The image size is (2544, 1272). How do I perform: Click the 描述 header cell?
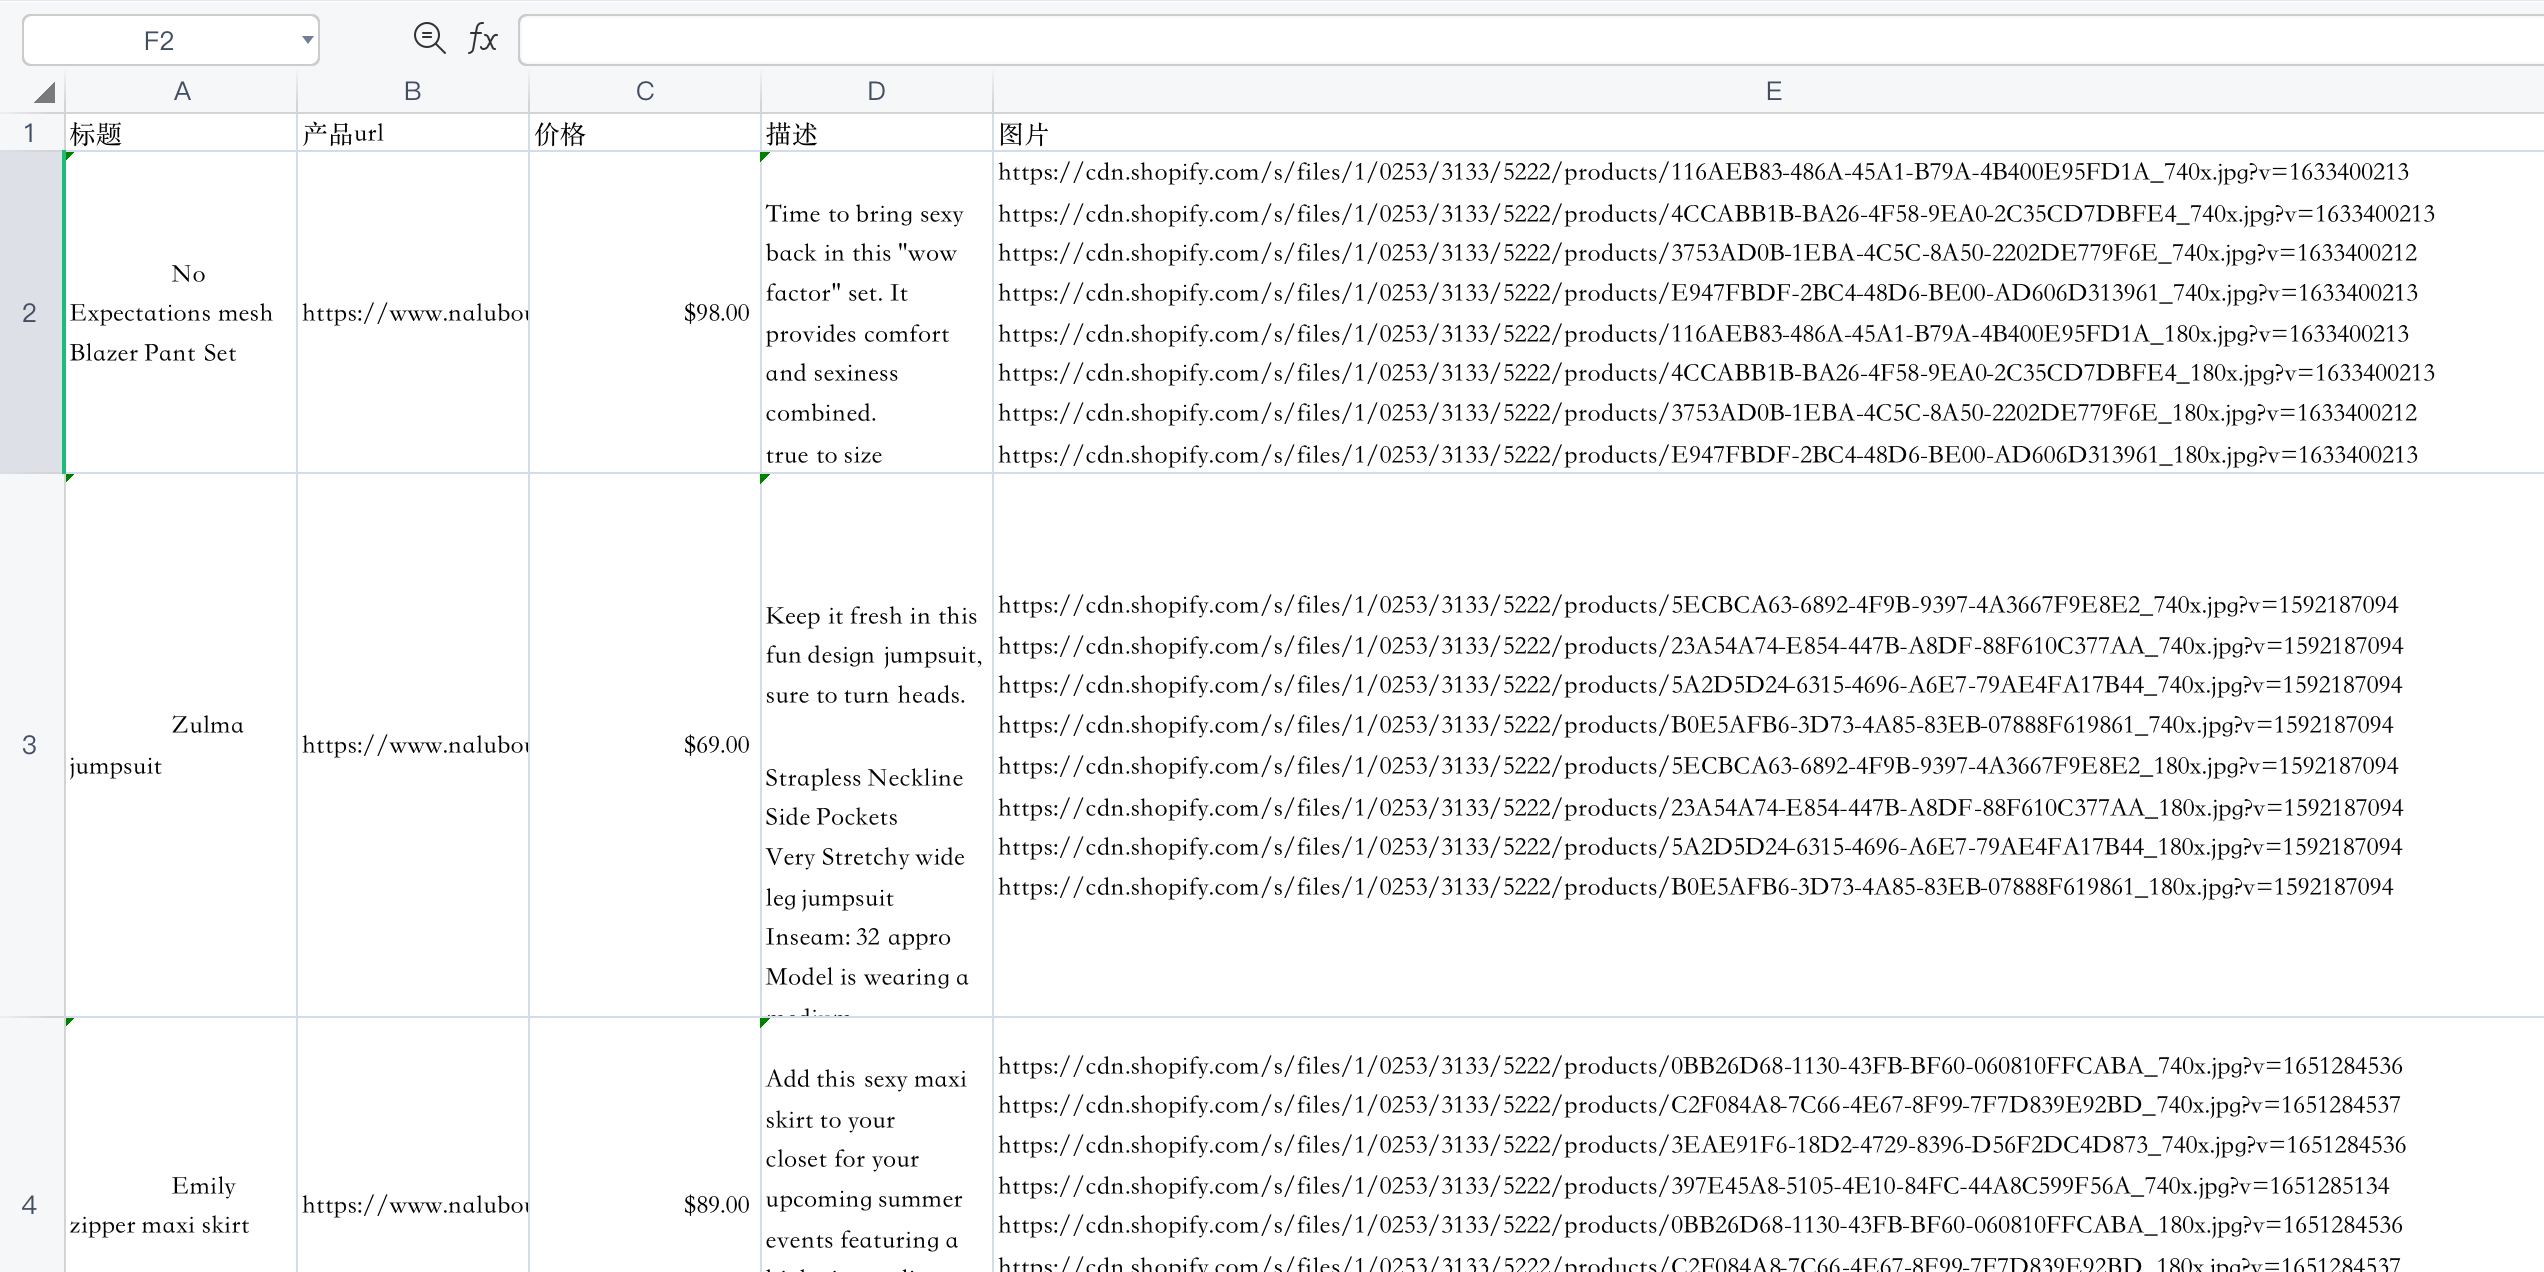877,133
